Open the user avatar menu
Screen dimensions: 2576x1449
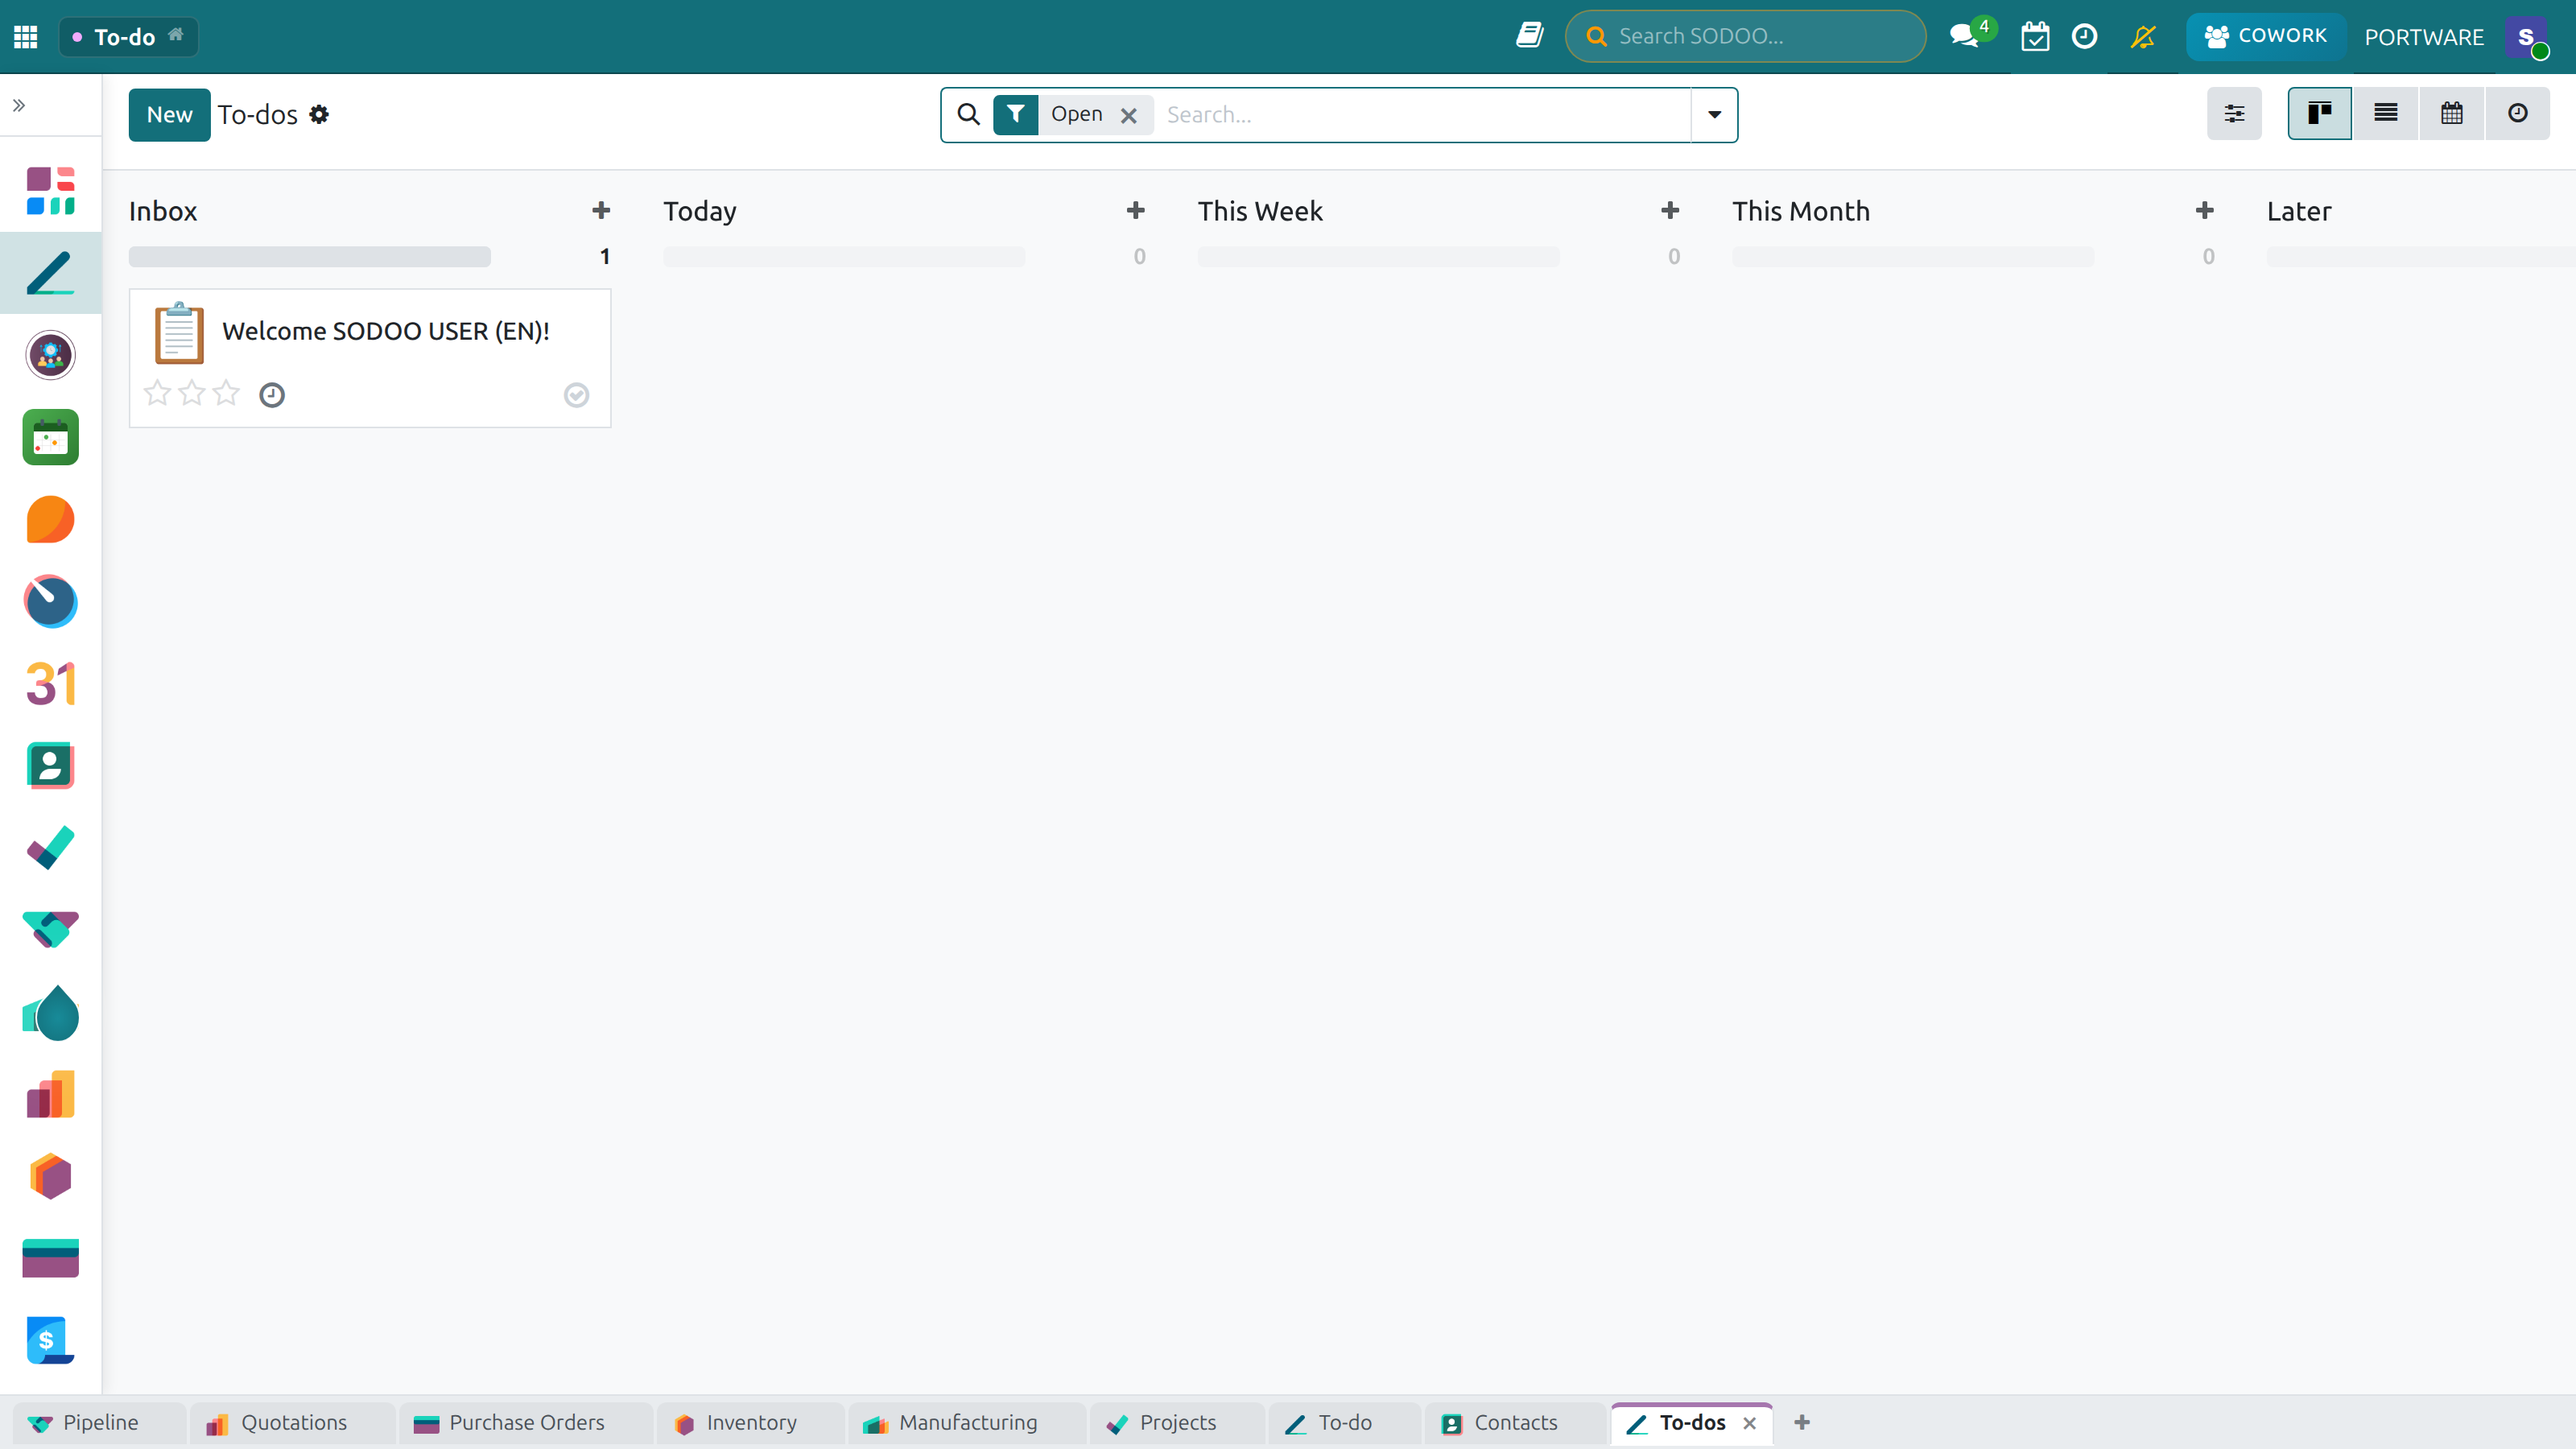point(2527,37)
